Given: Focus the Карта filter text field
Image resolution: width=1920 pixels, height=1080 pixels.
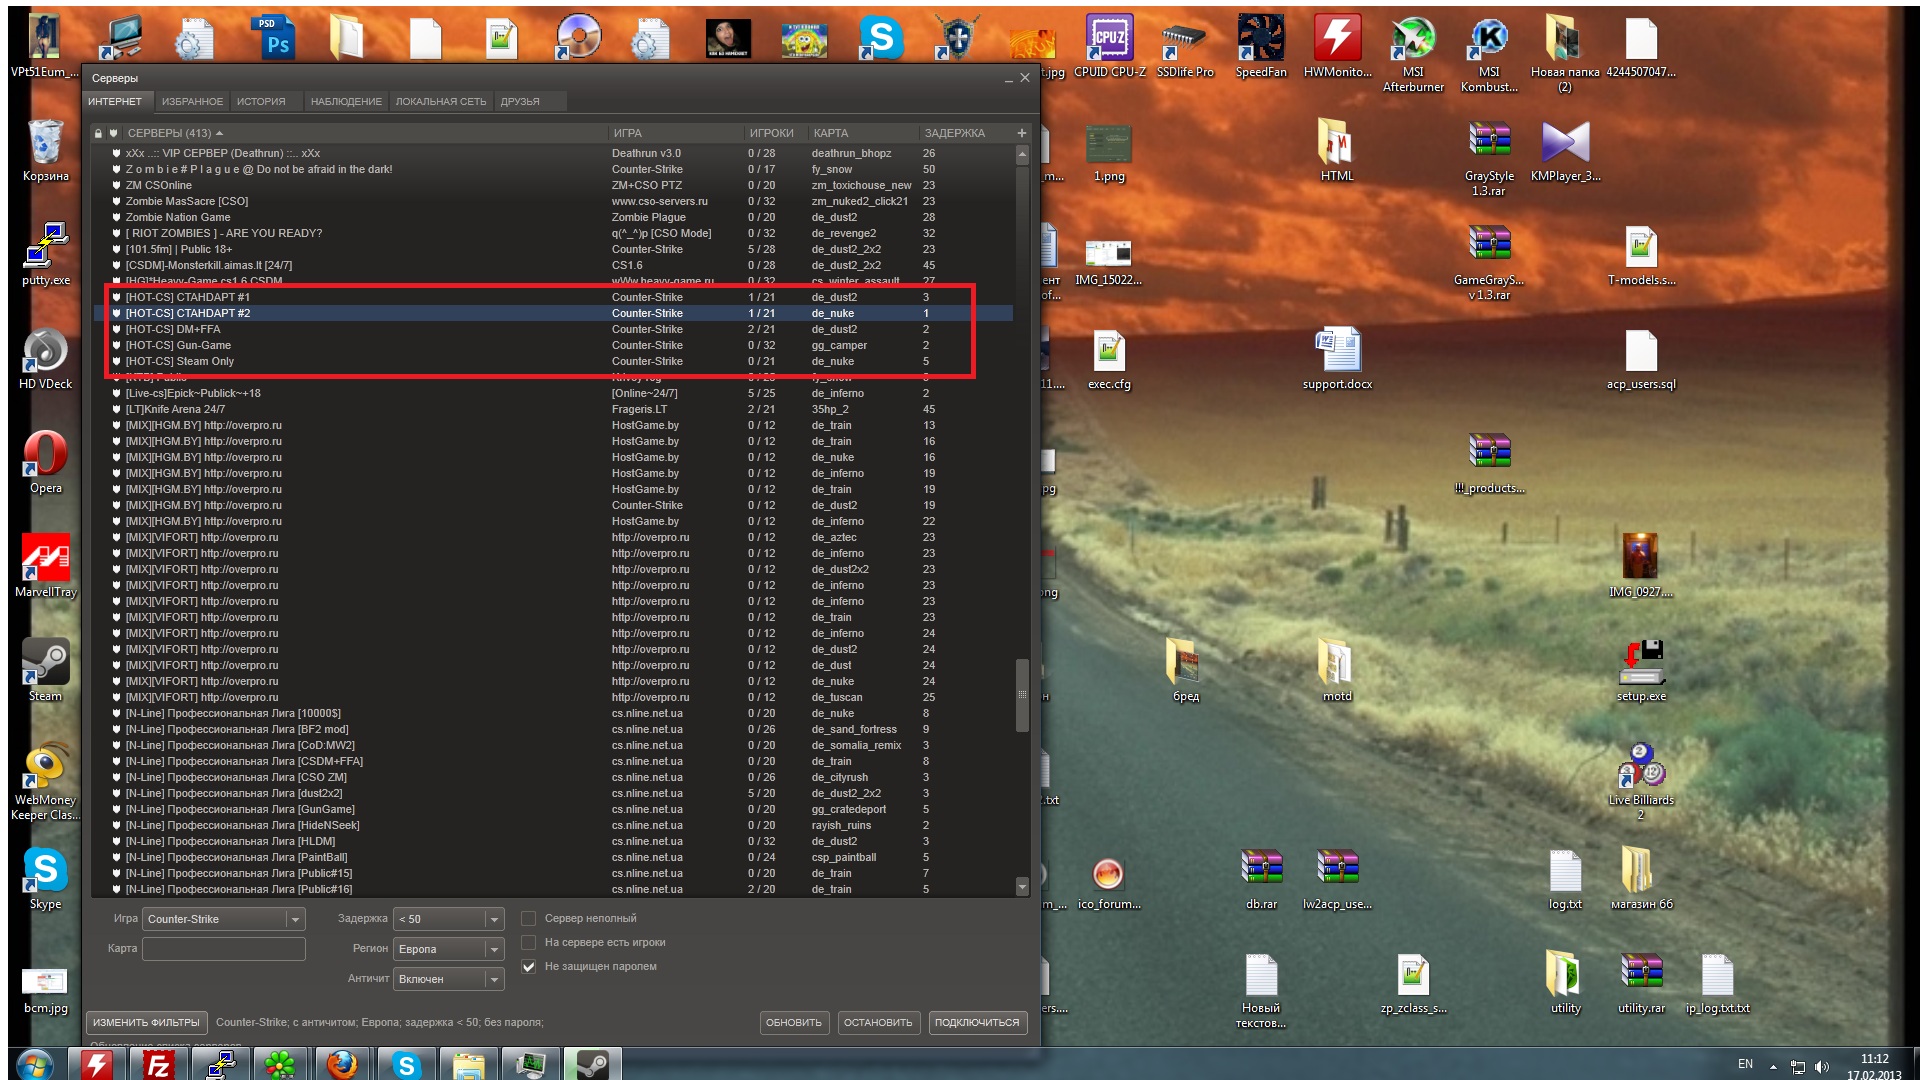Looking at the screenshot, I should [x=224, y=949].
